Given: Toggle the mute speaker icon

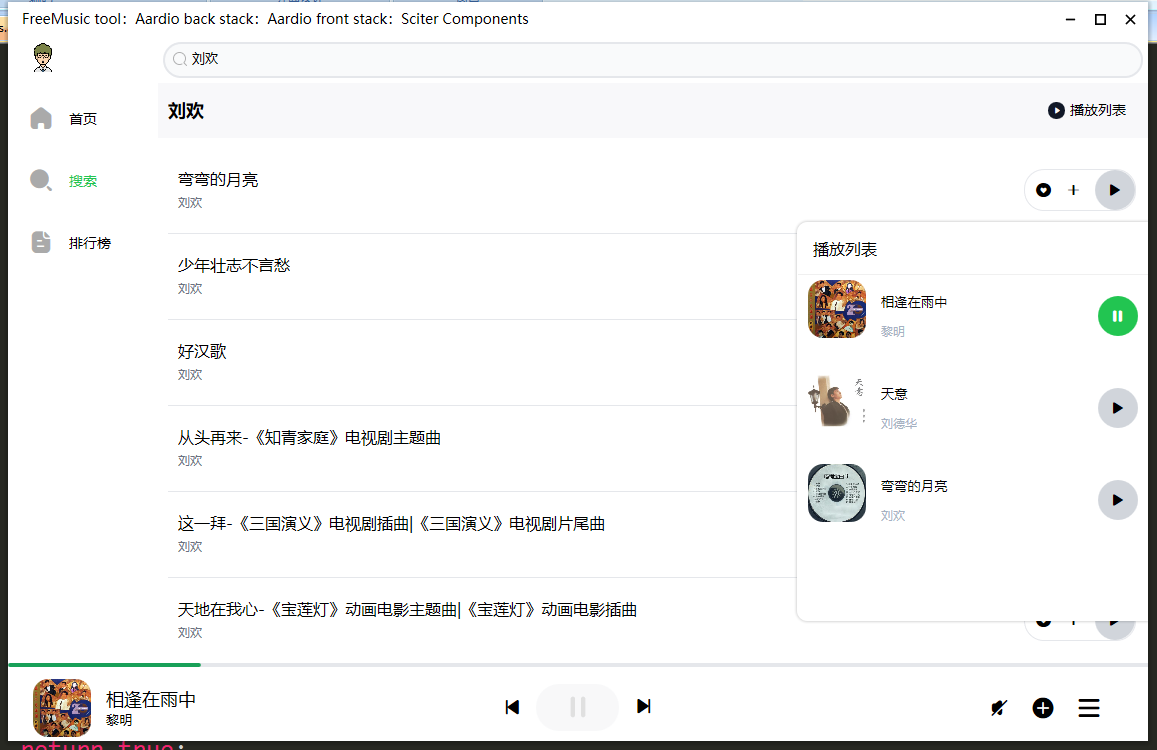Looking at the screenshot, I should (998, 708).
